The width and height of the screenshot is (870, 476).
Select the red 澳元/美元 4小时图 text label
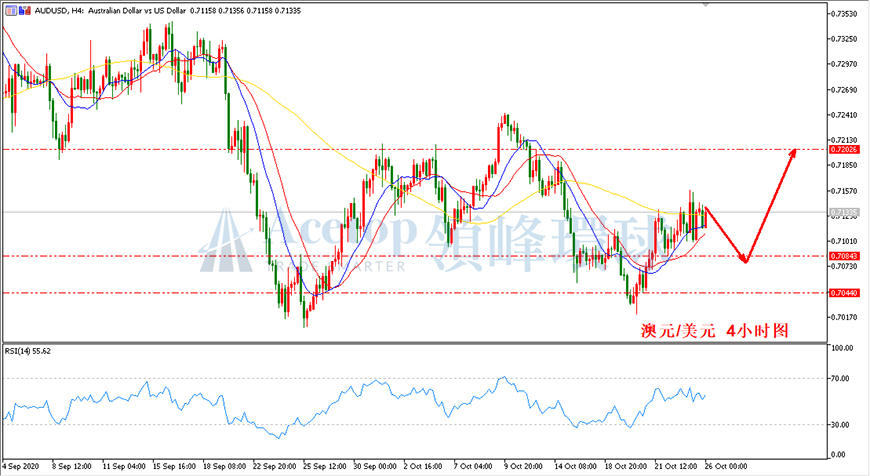pos(715,331)
